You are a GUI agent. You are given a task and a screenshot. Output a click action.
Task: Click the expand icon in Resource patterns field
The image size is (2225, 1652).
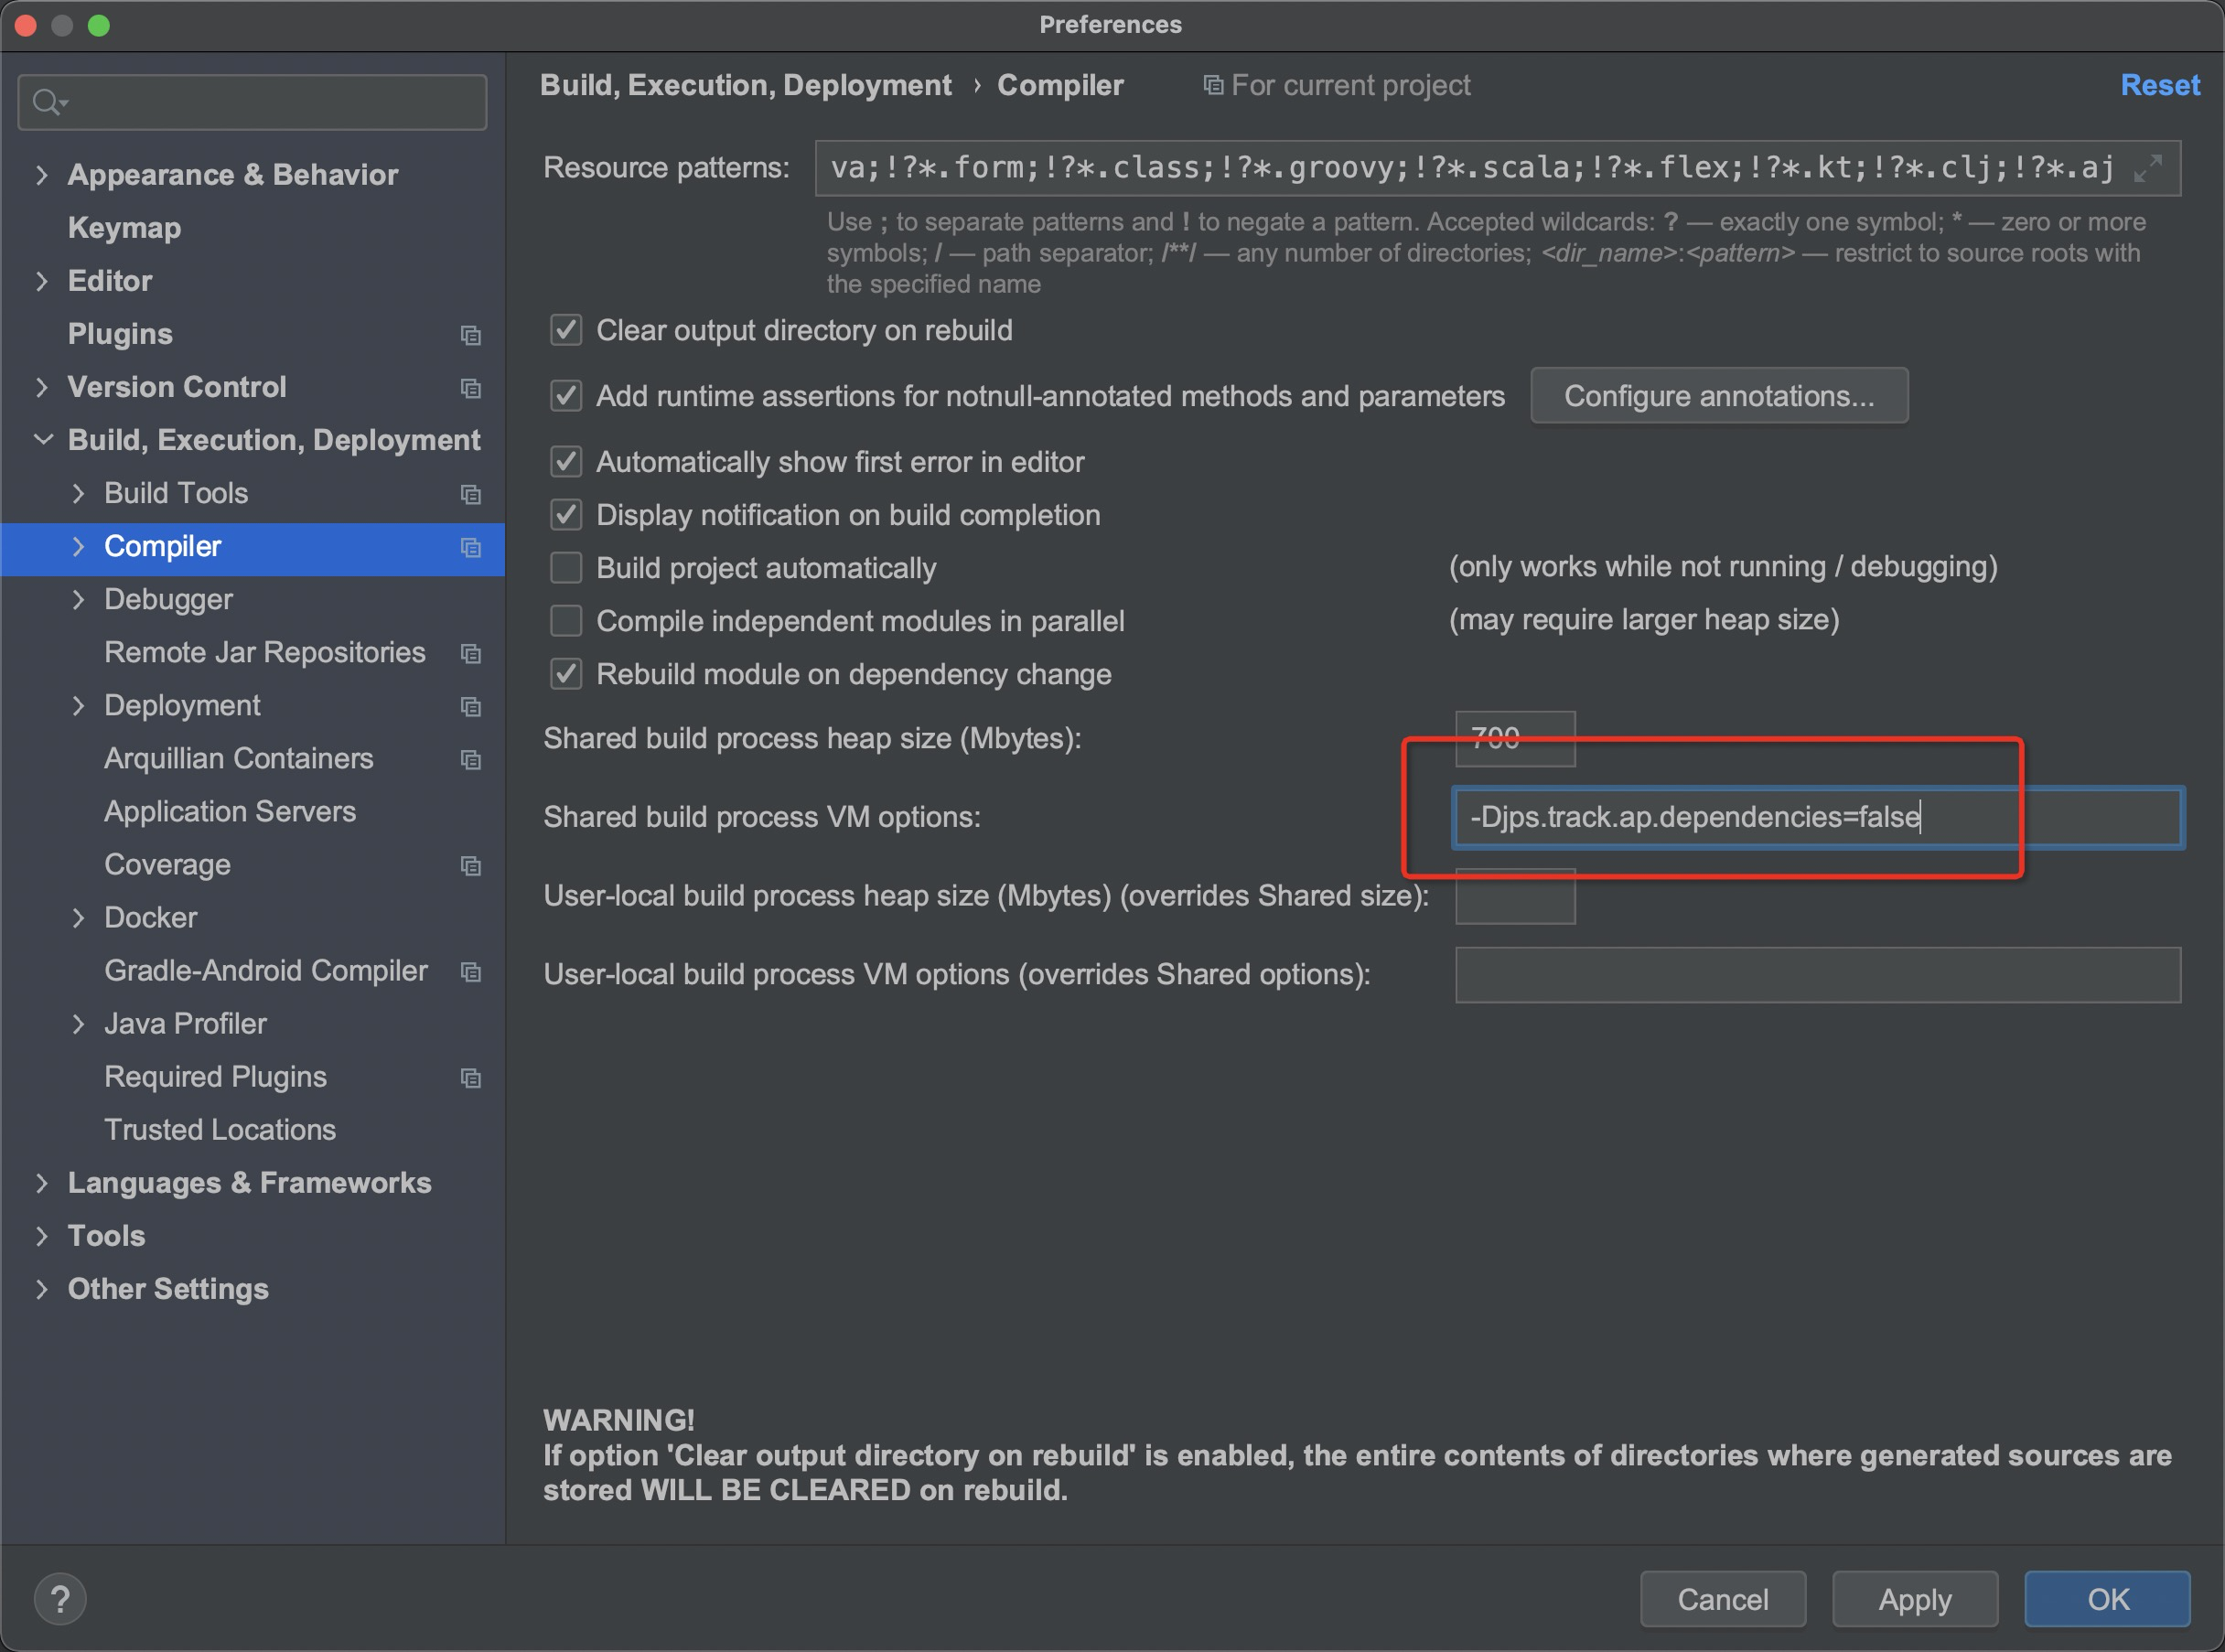(x=2147, y=168)
